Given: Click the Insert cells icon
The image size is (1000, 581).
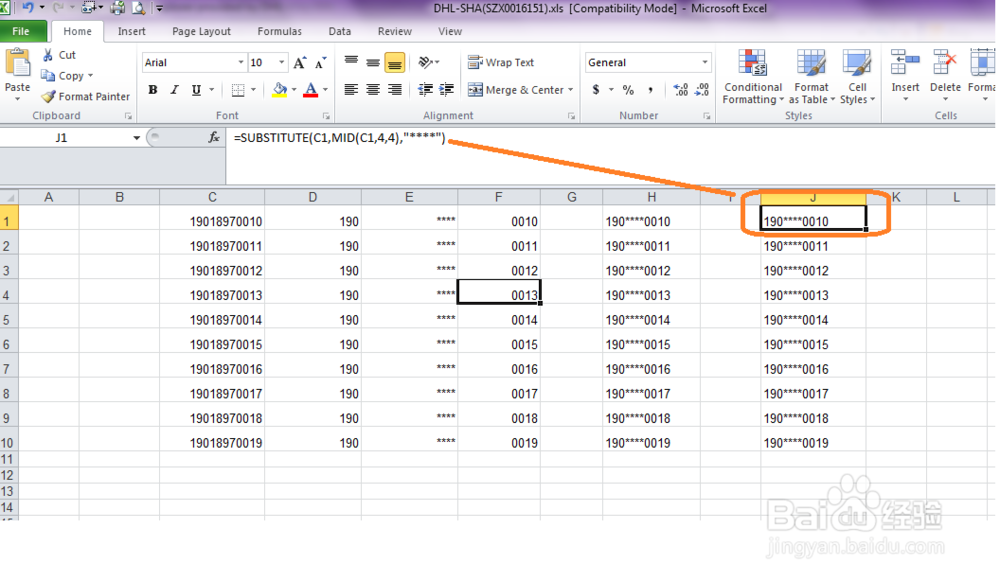Looking at the screenshot, I should coord(905,64).
